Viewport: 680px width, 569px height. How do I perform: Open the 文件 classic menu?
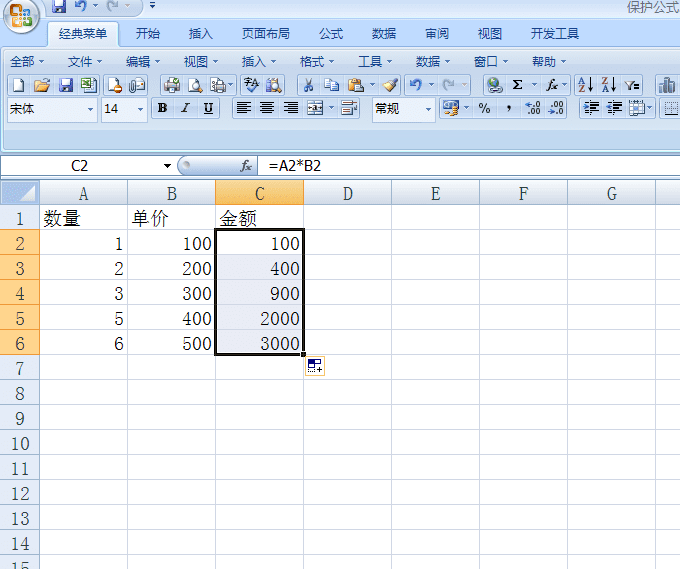click(x=85, y=62)
